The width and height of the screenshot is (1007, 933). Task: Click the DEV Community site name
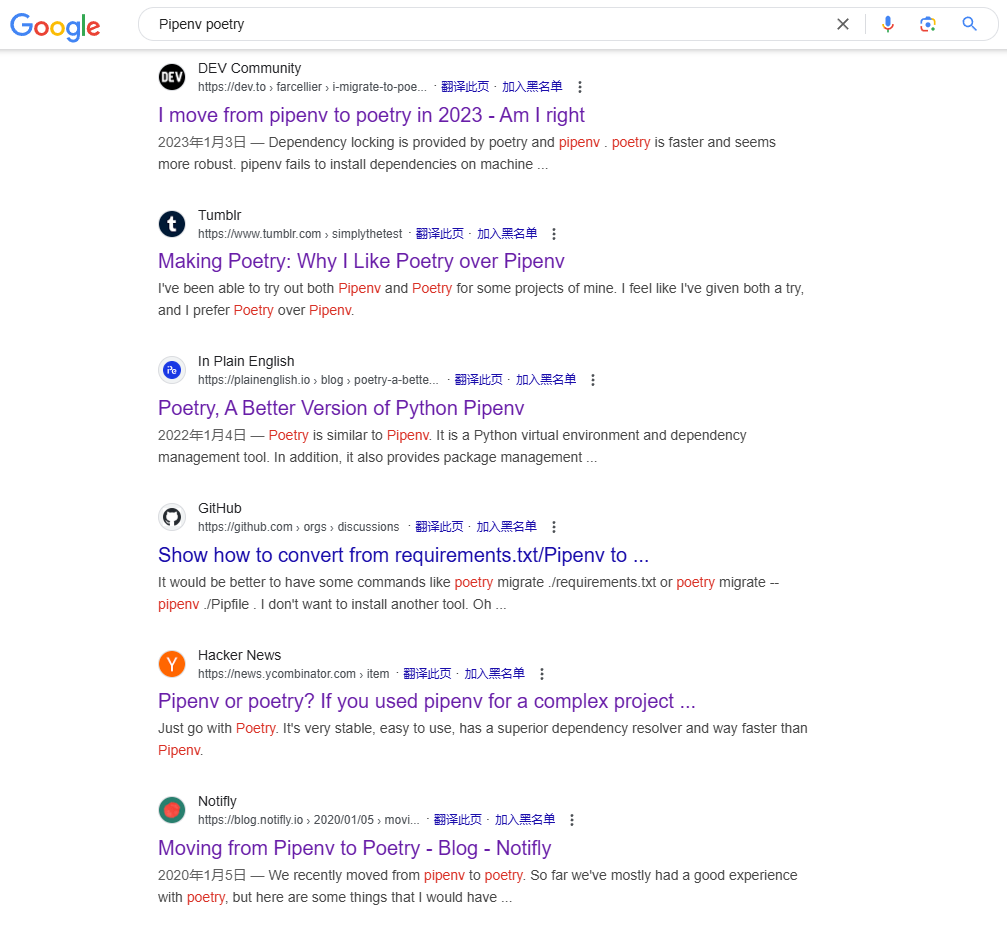249,68
